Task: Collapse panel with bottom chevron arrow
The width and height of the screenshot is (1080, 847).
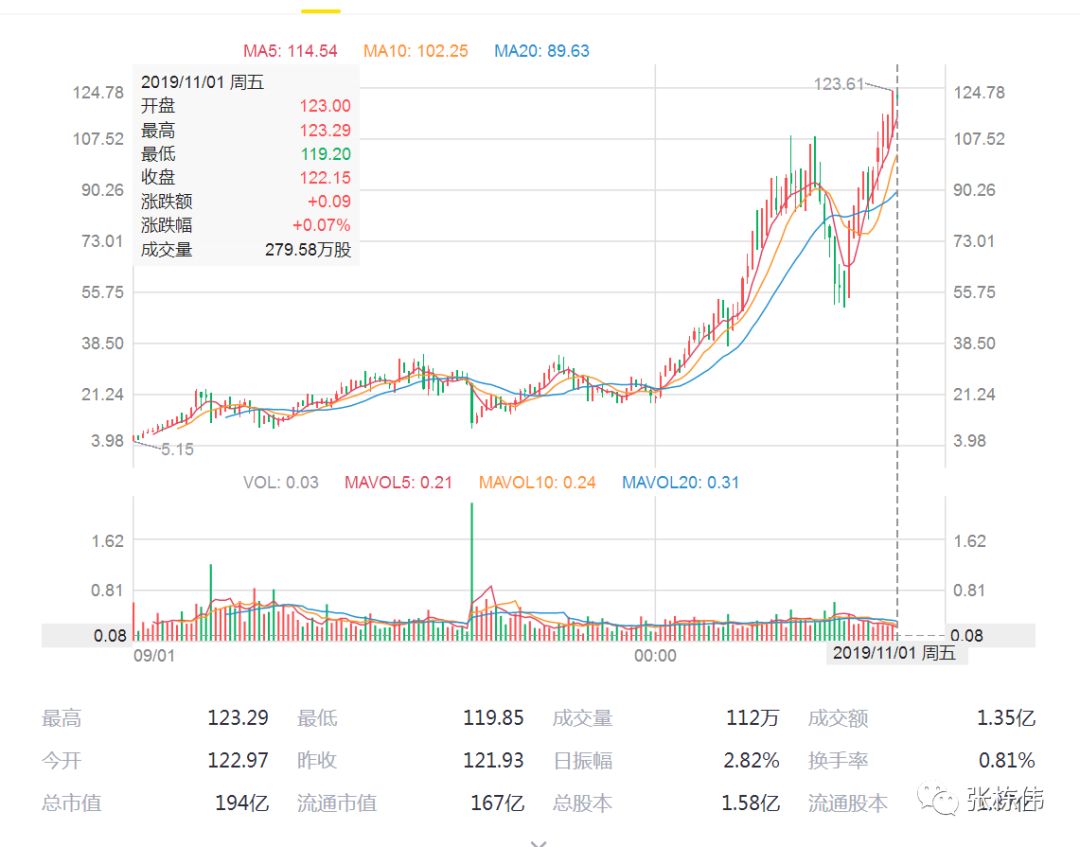Action: pos(539,843)
